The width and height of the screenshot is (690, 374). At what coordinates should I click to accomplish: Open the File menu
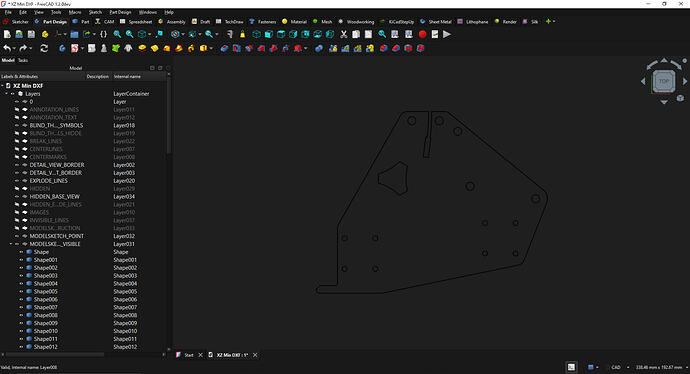(8, 12)
